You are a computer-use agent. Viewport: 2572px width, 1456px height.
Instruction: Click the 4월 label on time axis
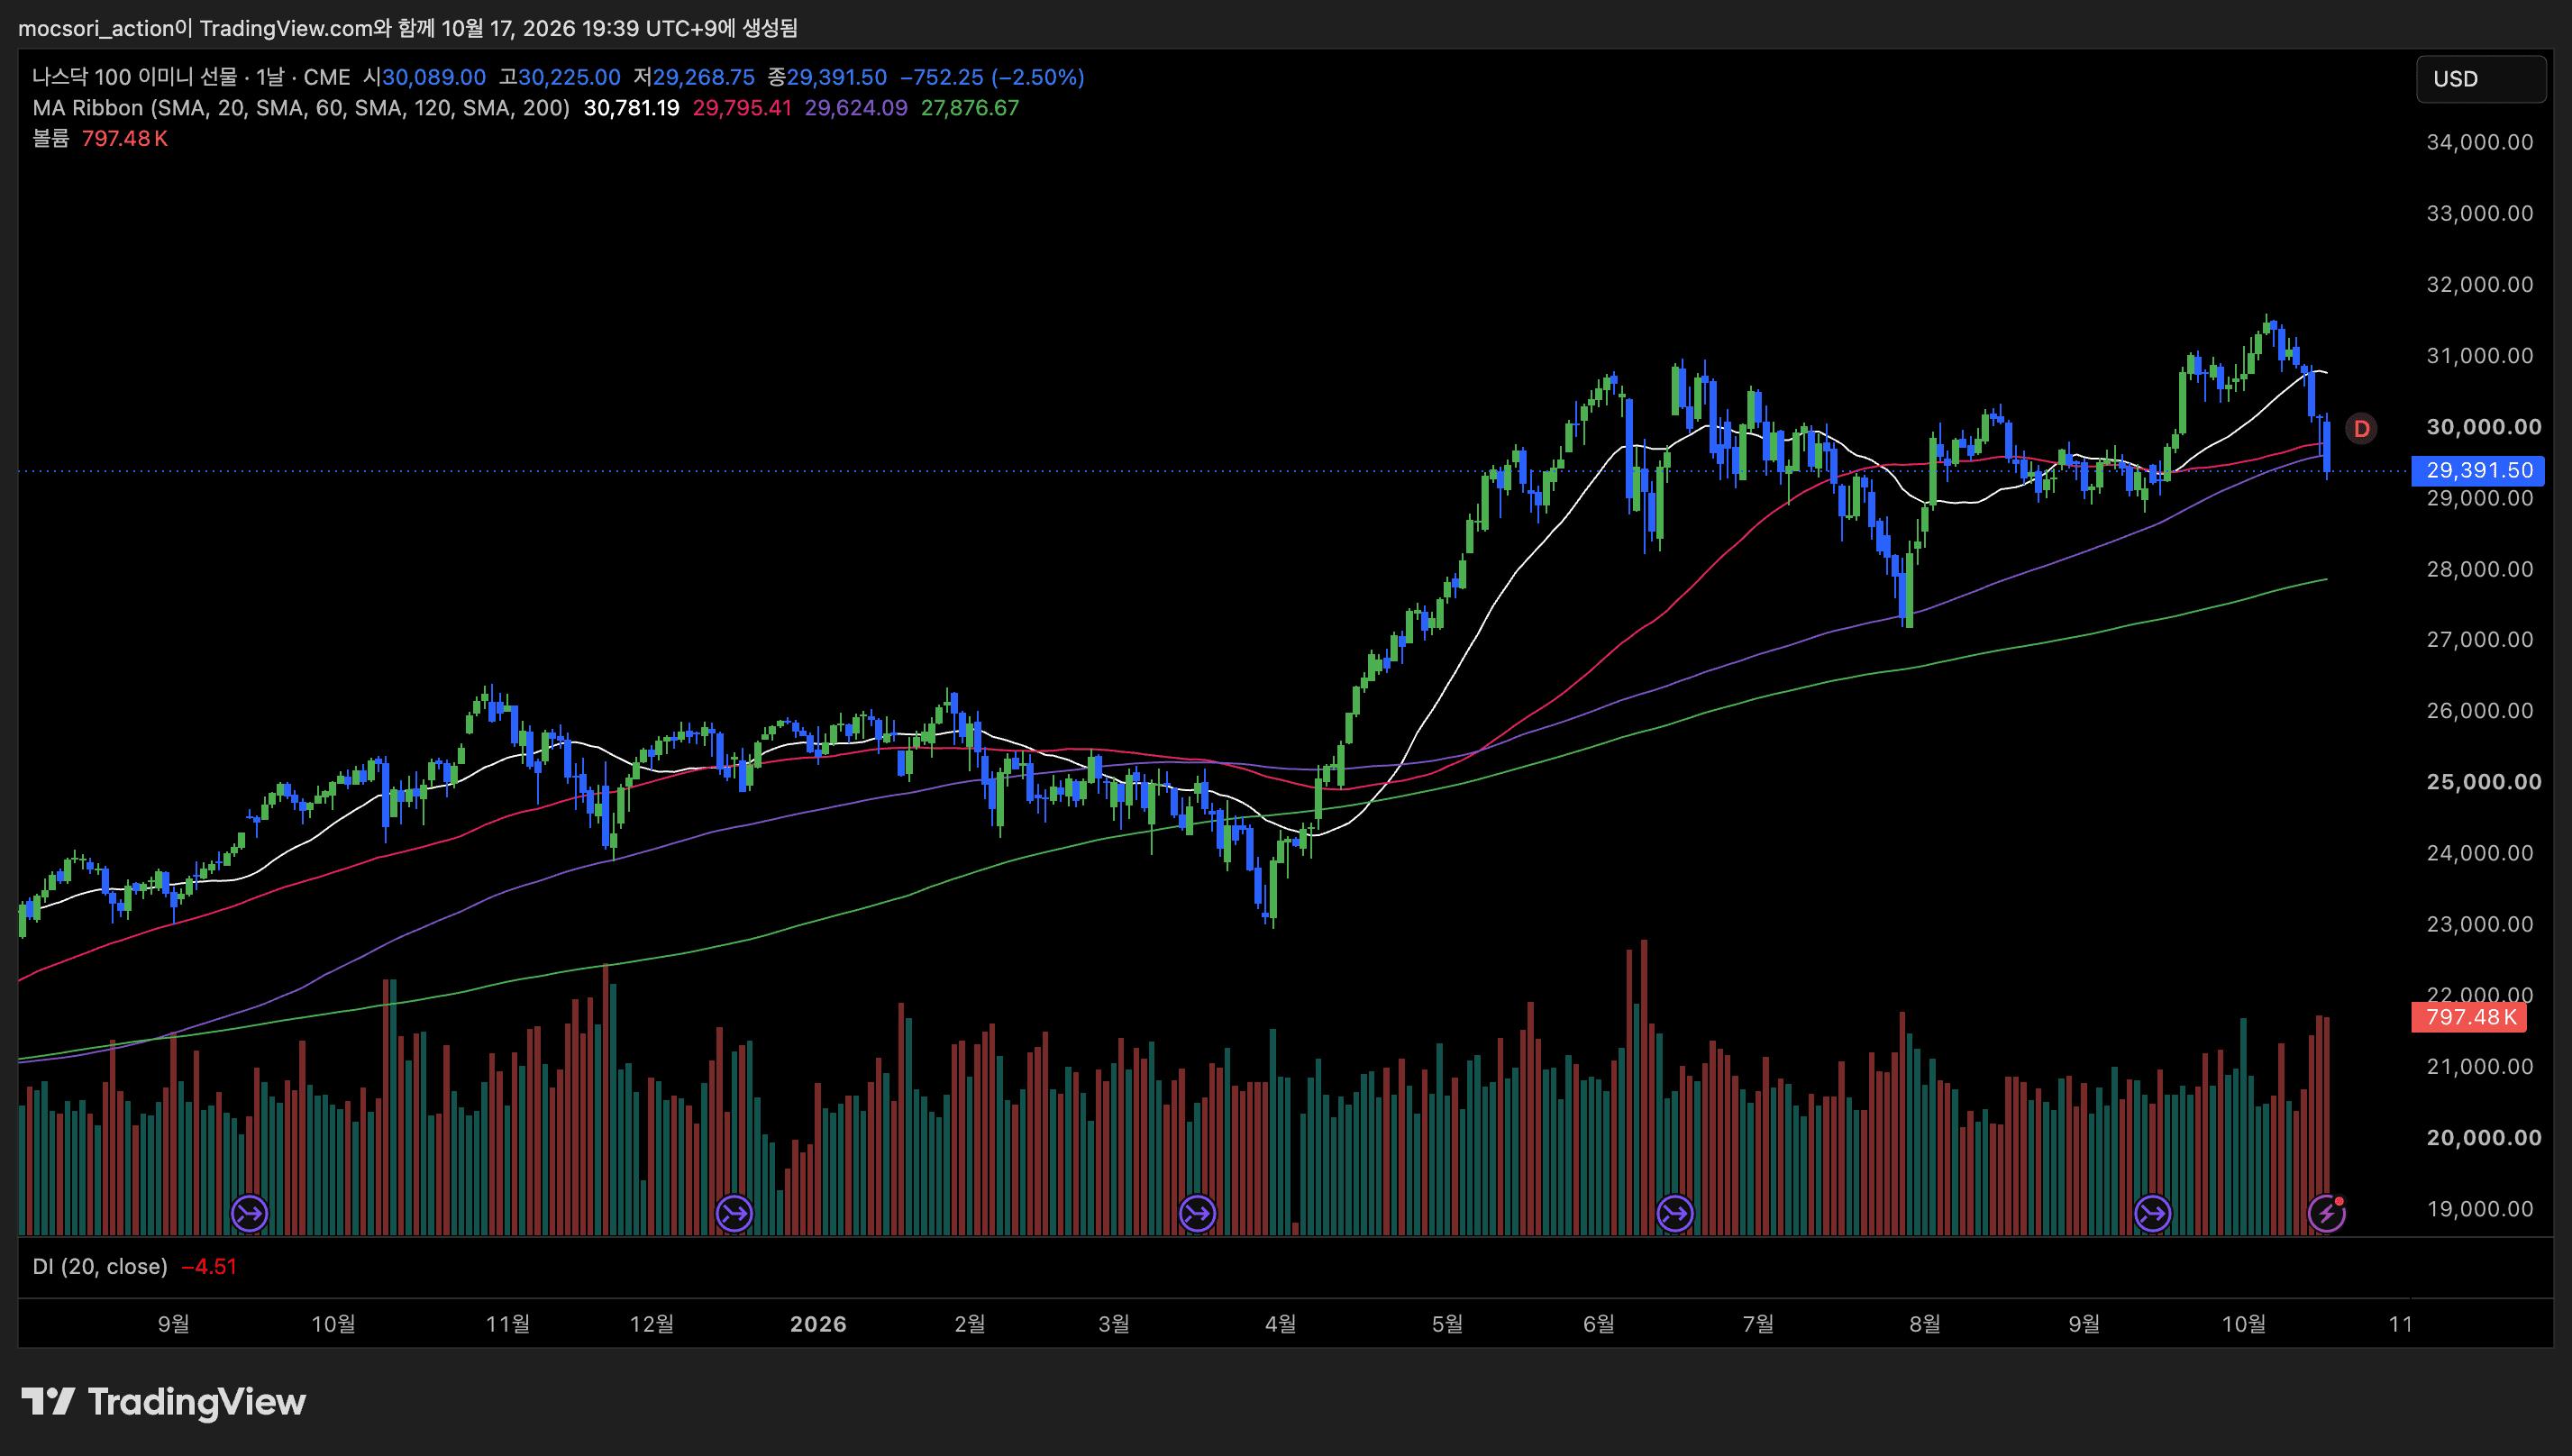[x=1280, y=1324]
